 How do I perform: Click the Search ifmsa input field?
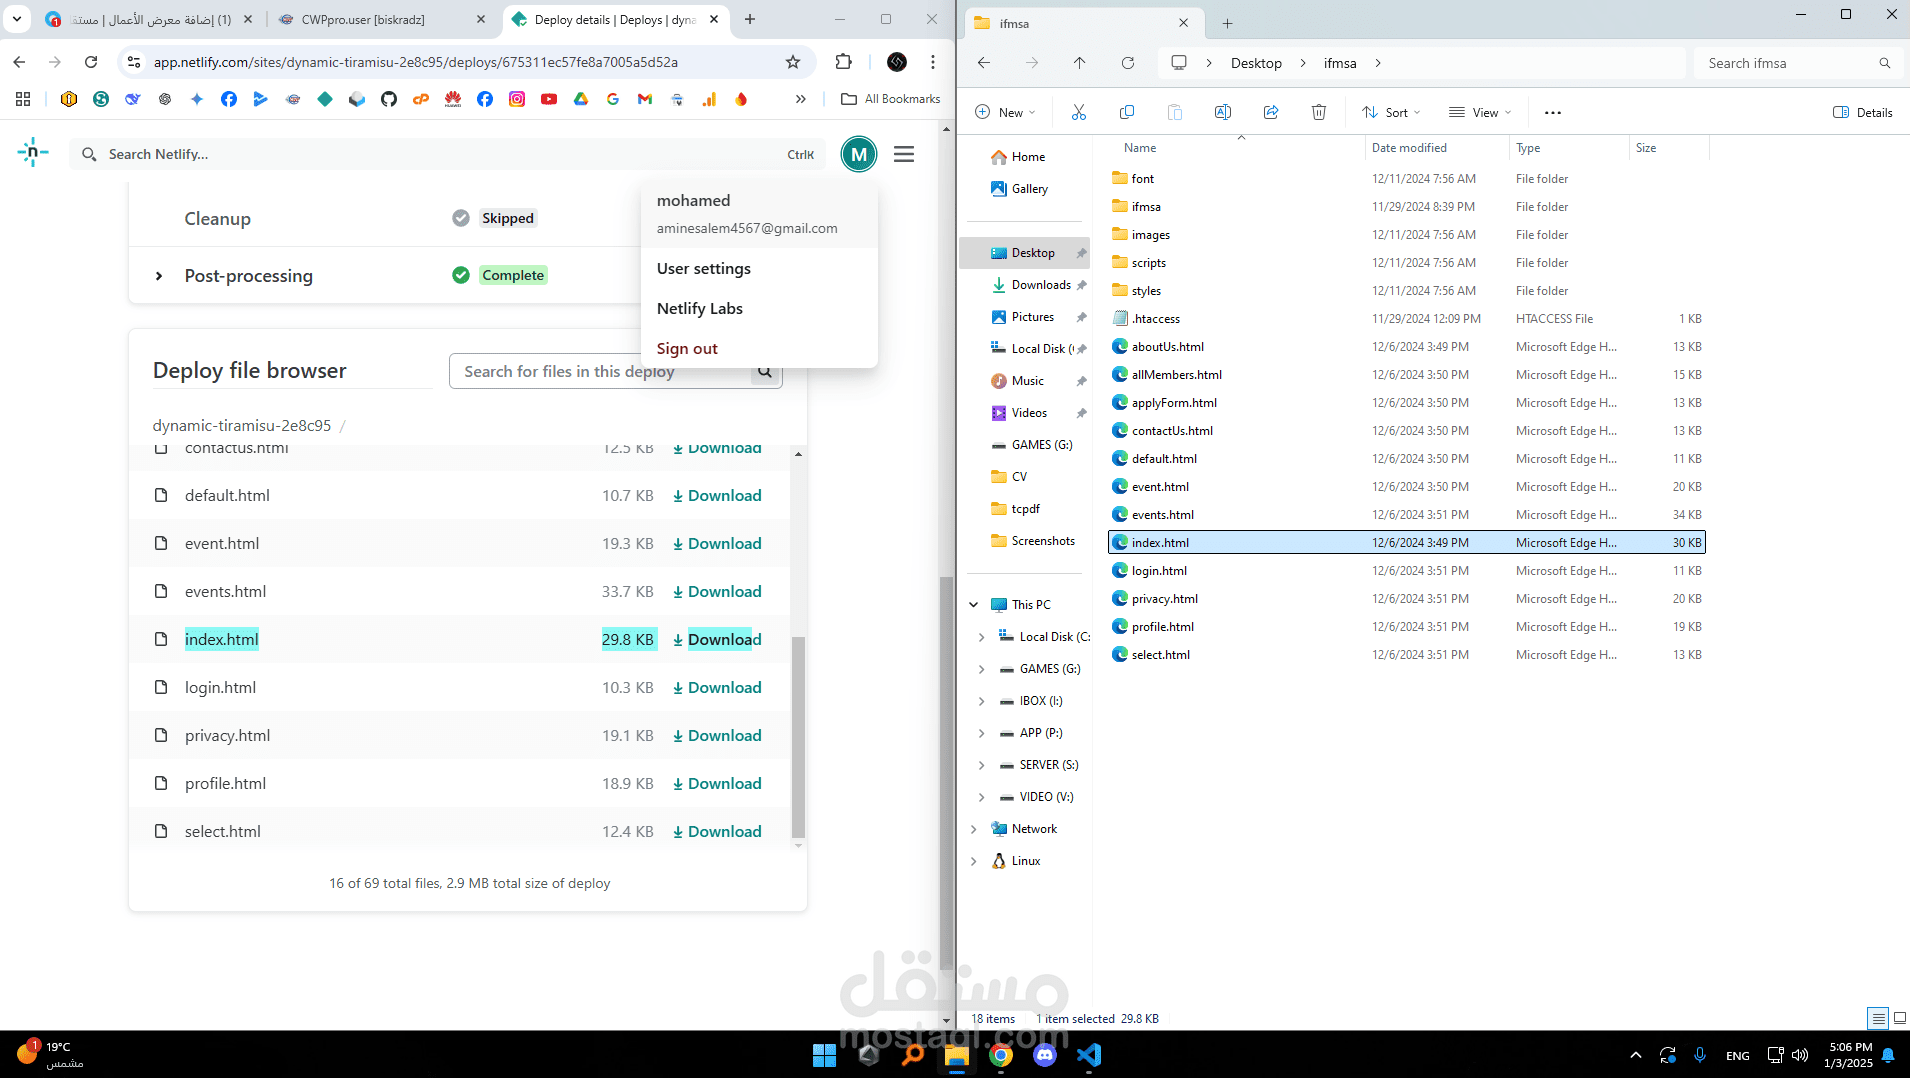1790,63
